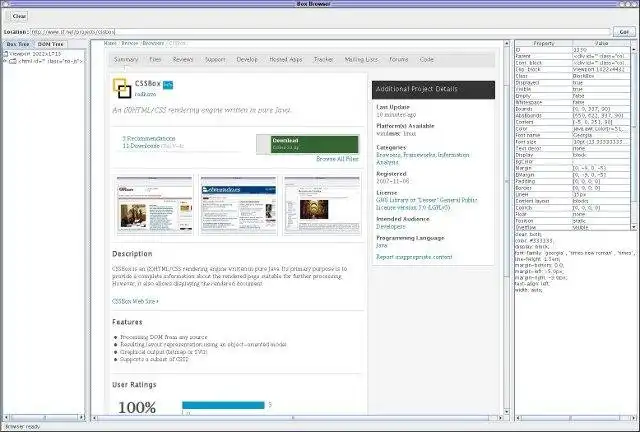Open the Mailing Lists tab

coord(361,60)
